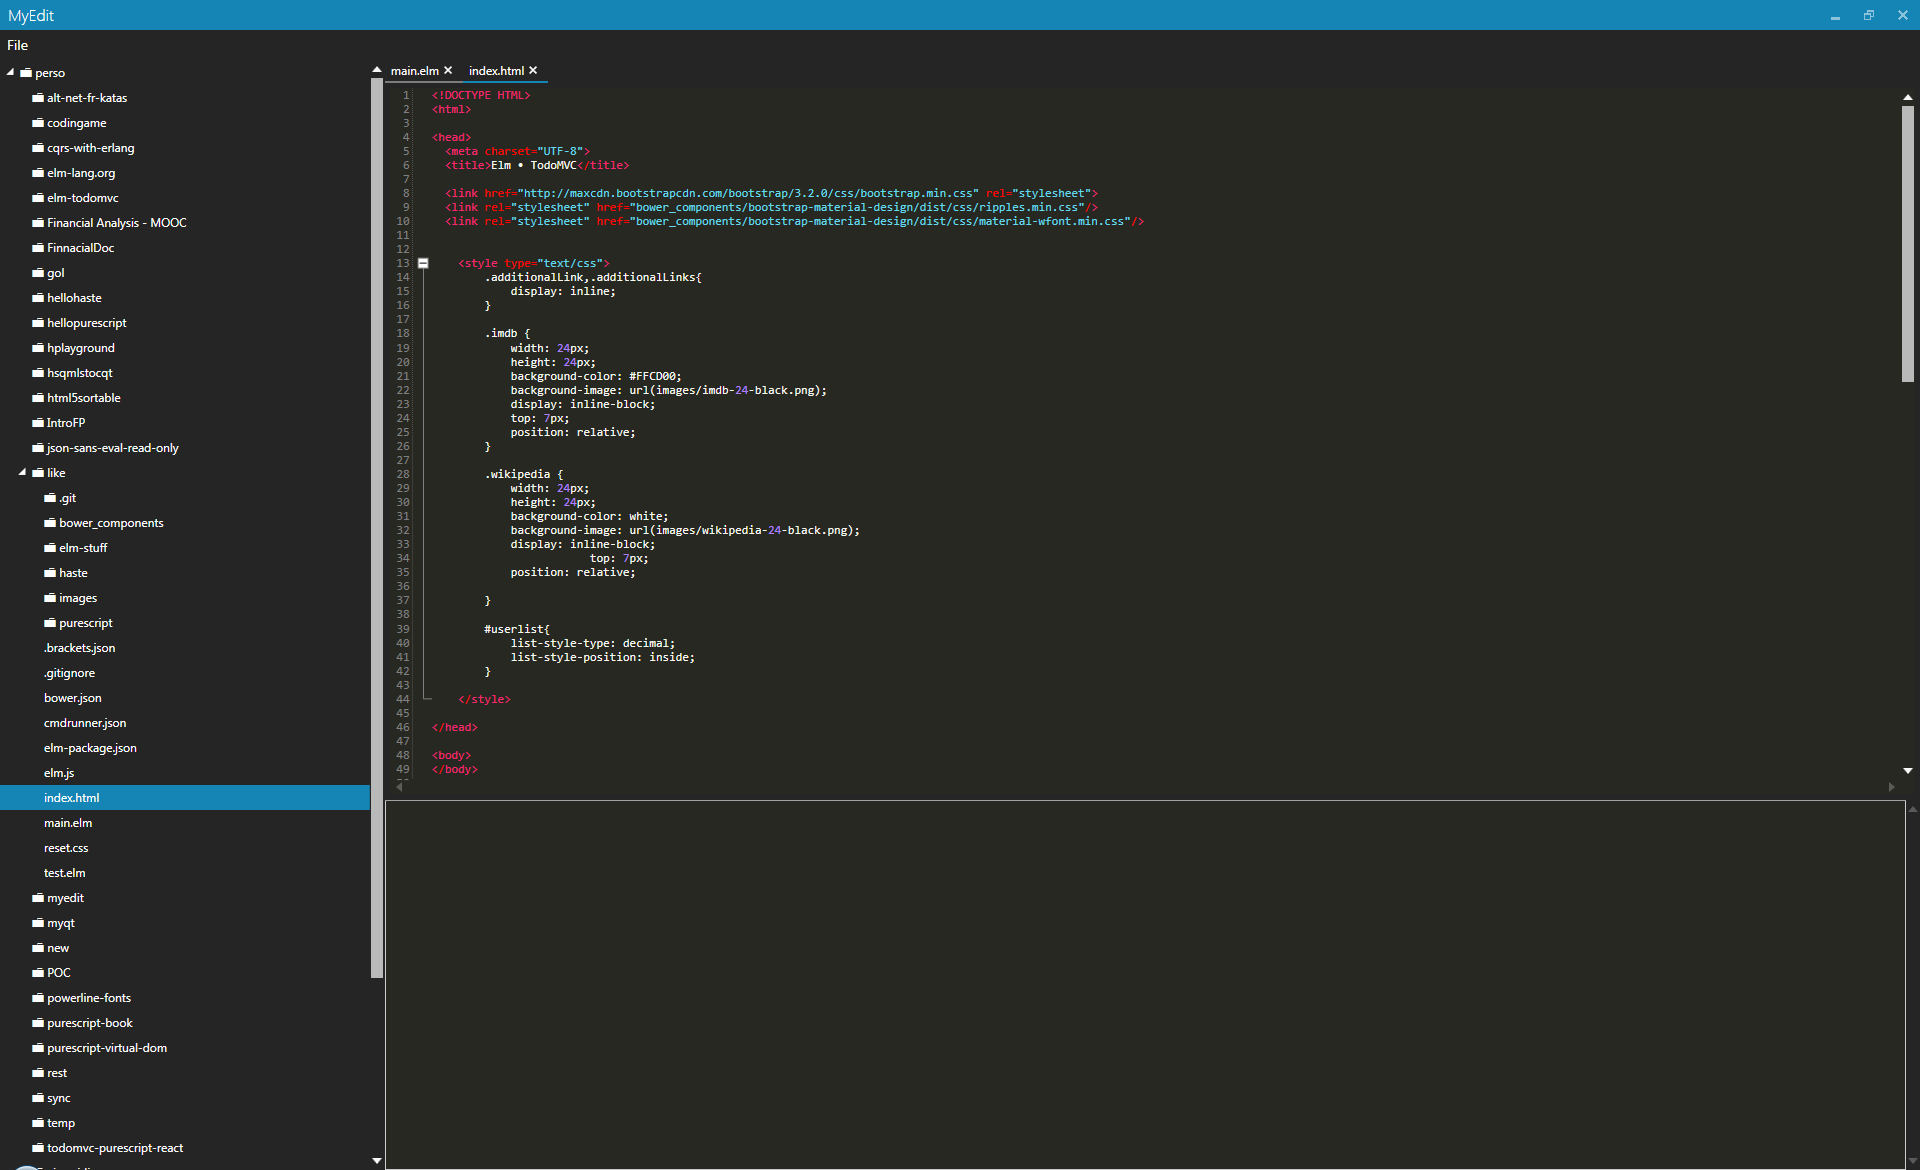Open reset.css file
1920x1170 pixels.
(66, 848)
